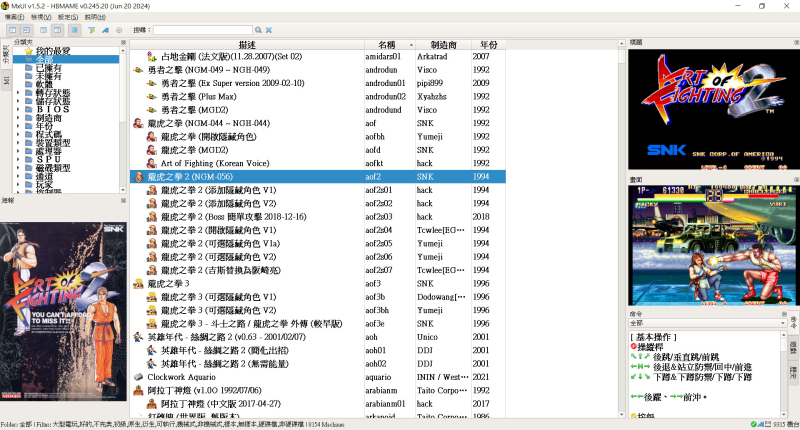
Task: Expand the 儲存狀態 tree node
Action: pyautogui.click(x=18, y=101)
